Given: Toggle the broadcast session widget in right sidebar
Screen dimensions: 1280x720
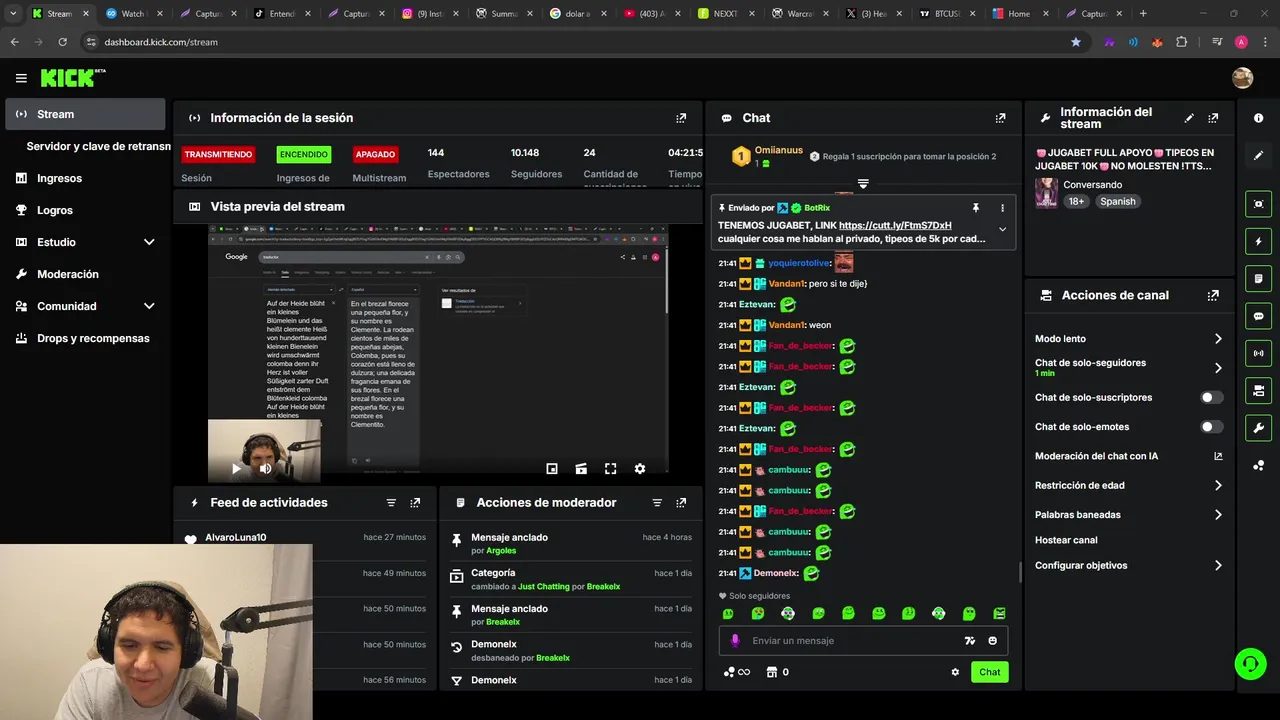Looking at the screenshot, I should (1258, 353).
